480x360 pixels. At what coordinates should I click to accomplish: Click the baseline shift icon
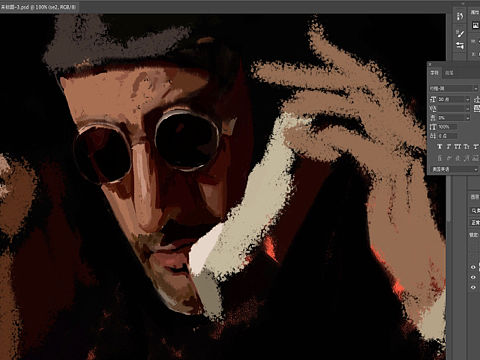pos(433,136)
